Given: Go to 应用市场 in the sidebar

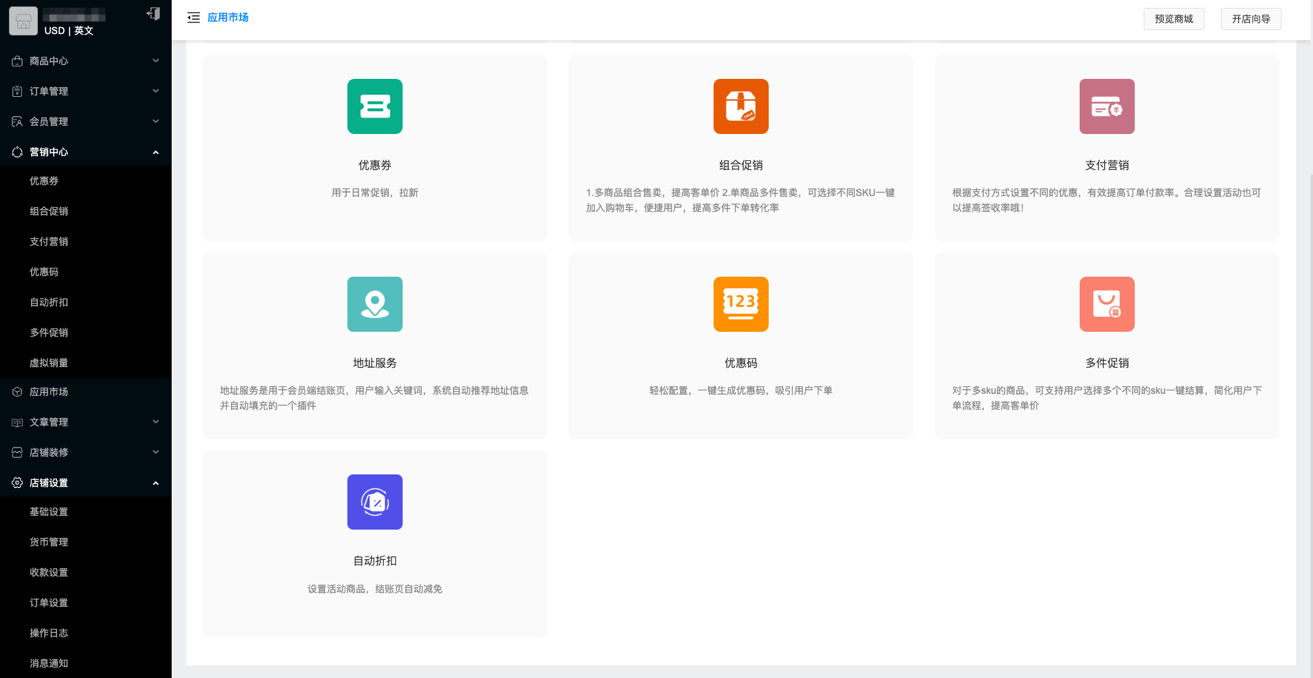Looking at the screenshot, I should [49, 392].
